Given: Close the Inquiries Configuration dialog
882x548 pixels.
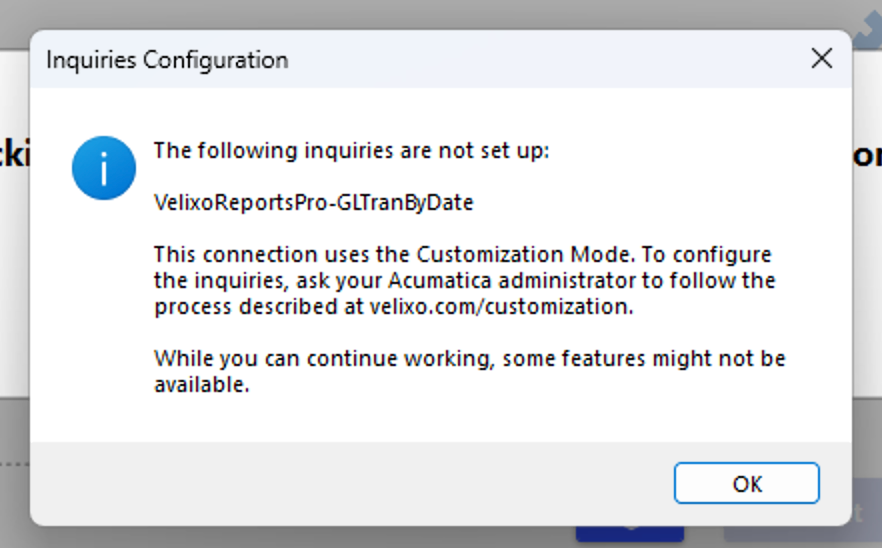Looking at the screenshot, I should tap(822, 58).
